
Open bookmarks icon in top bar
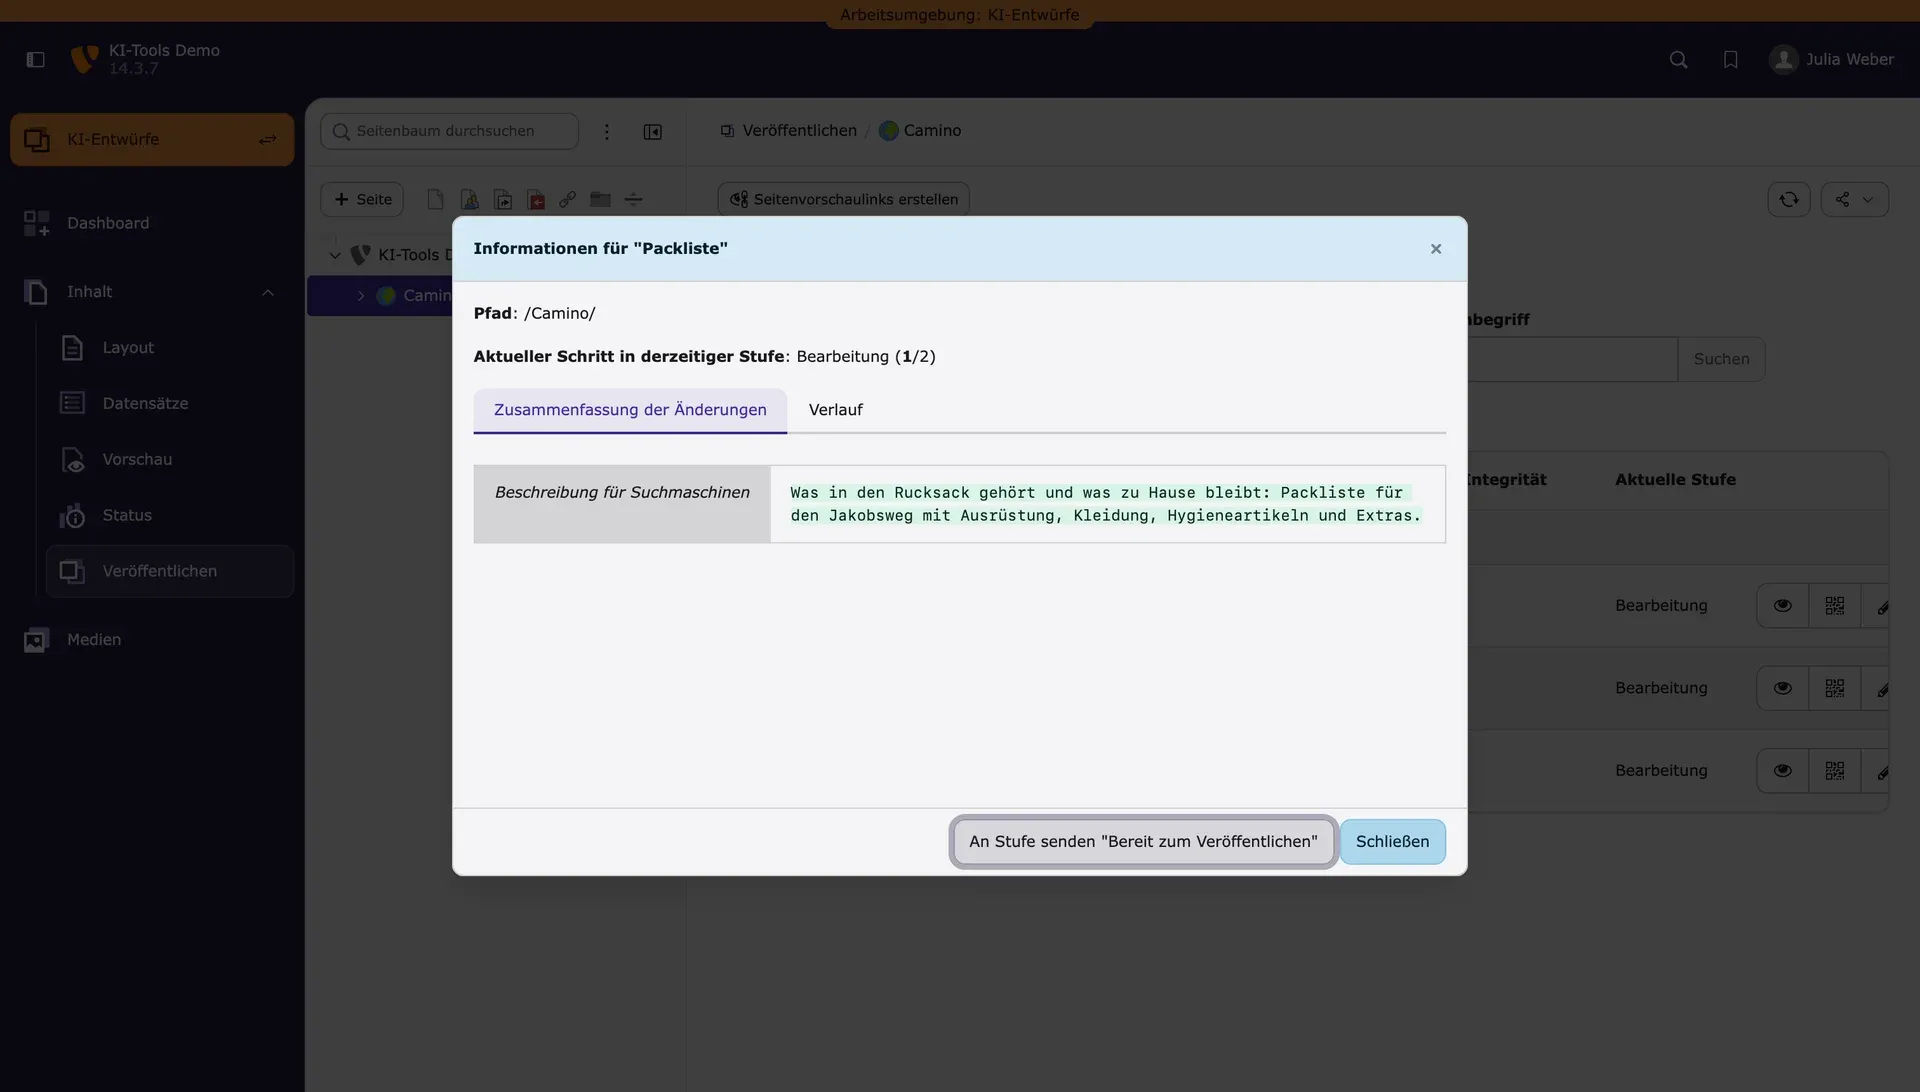coord(1731,60)
